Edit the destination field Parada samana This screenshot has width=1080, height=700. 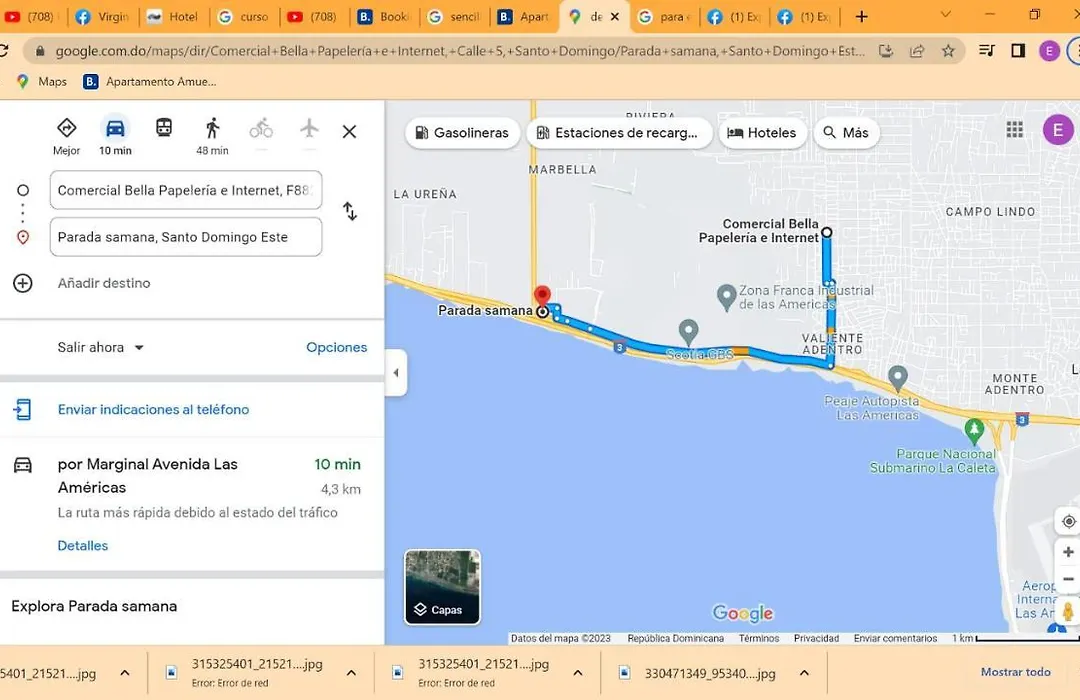click(x=186, y=237)
